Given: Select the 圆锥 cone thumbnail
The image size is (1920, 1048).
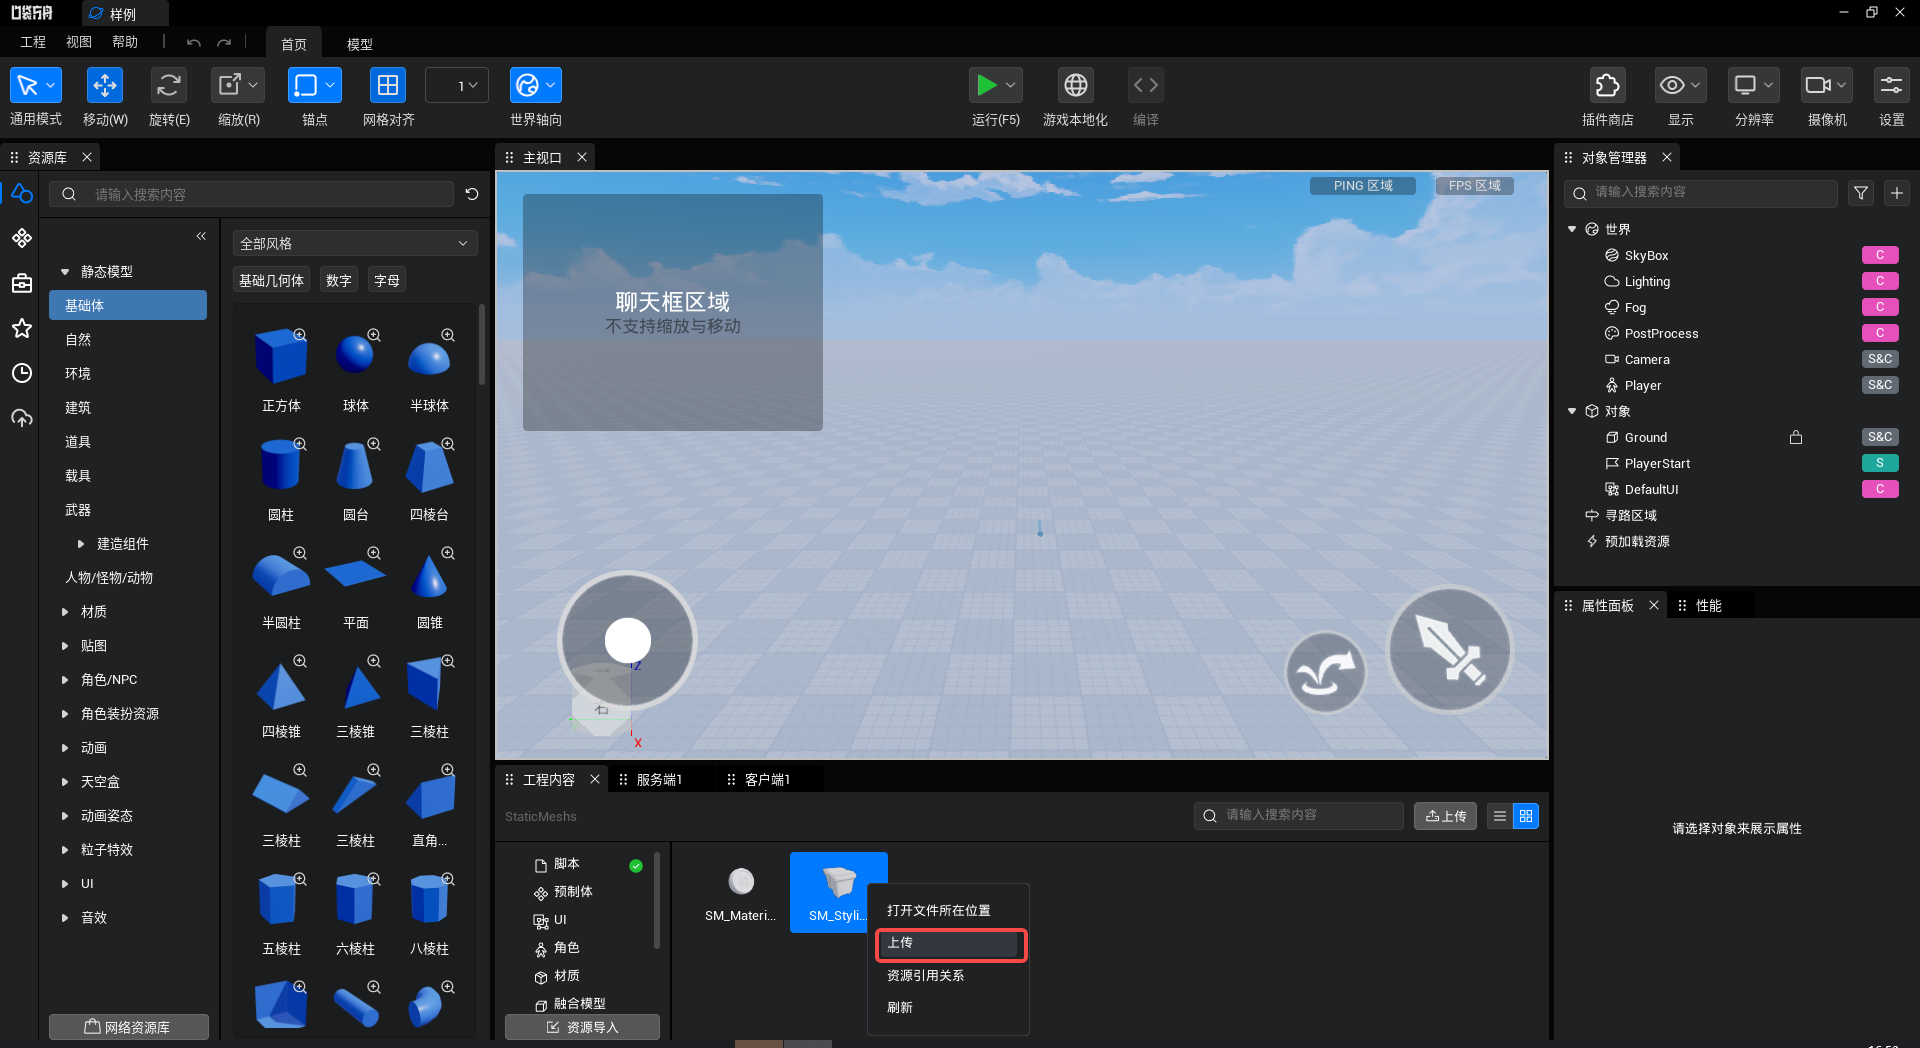Looking at the screenshot, I should coord(429,575).
